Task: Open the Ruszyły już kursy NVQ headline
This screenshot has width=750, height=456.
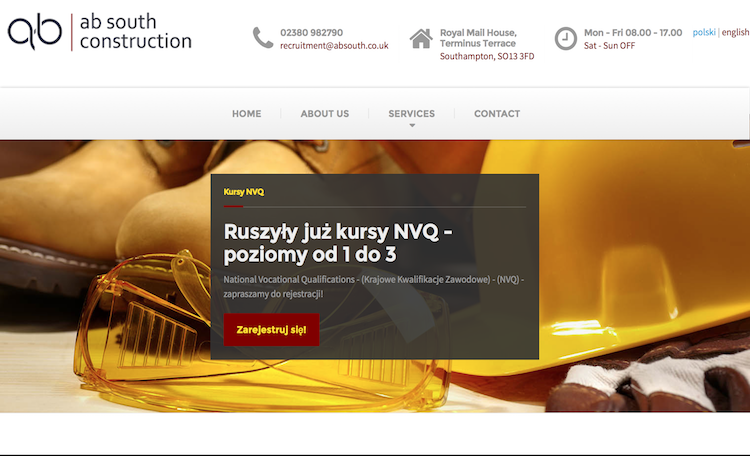Action: point(338,243)
